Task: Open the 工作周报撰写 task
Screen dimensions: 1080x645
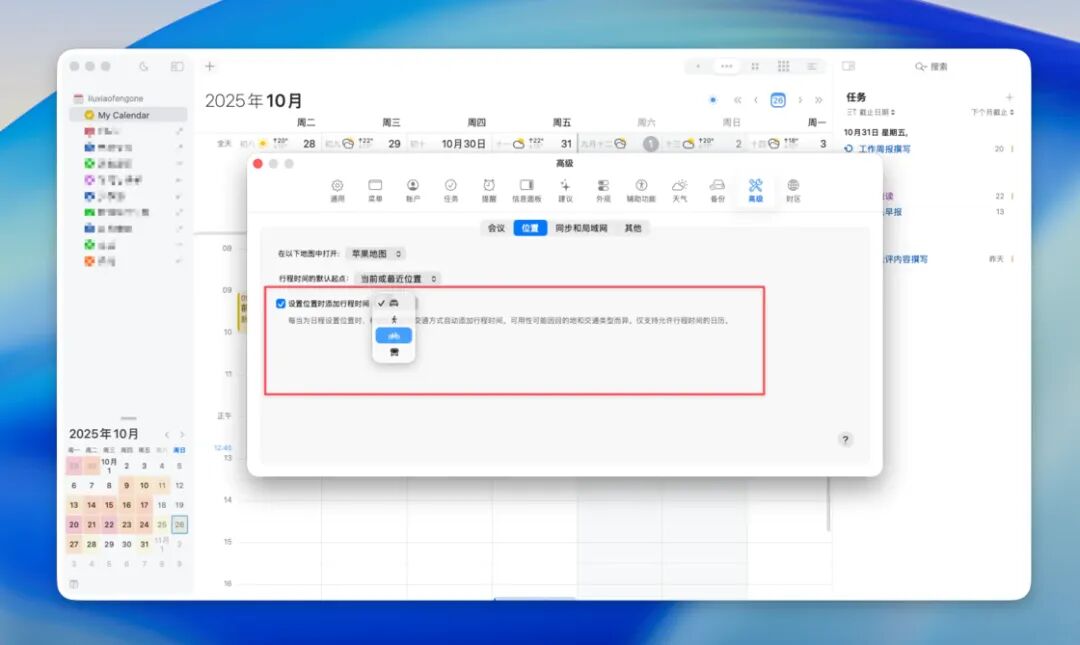Action: 884,149
